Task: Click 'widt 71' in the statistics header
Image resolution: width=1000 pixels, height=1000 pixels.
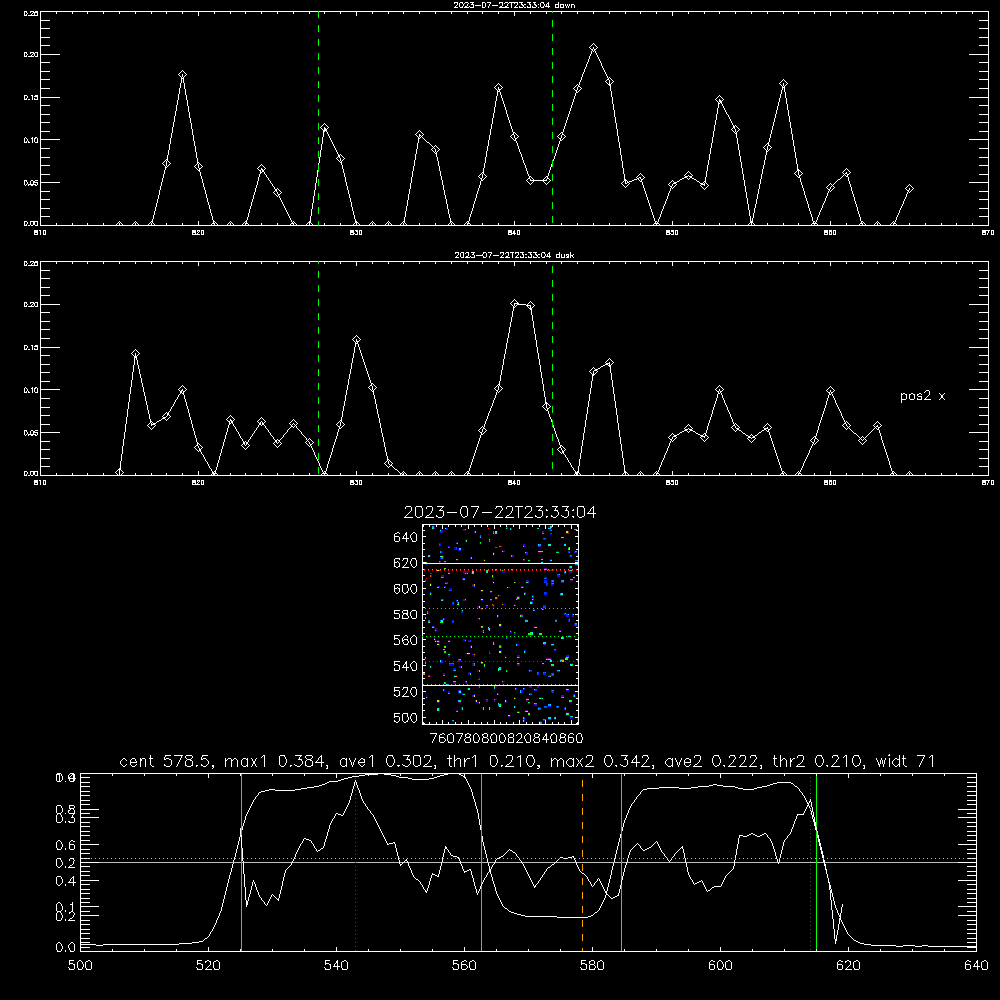Action: tap(905, 761)
